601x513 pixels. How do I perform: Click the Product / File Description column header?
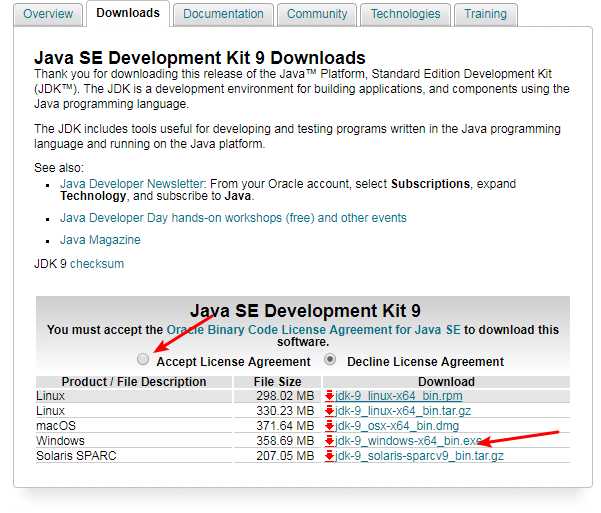coord(134,381)
